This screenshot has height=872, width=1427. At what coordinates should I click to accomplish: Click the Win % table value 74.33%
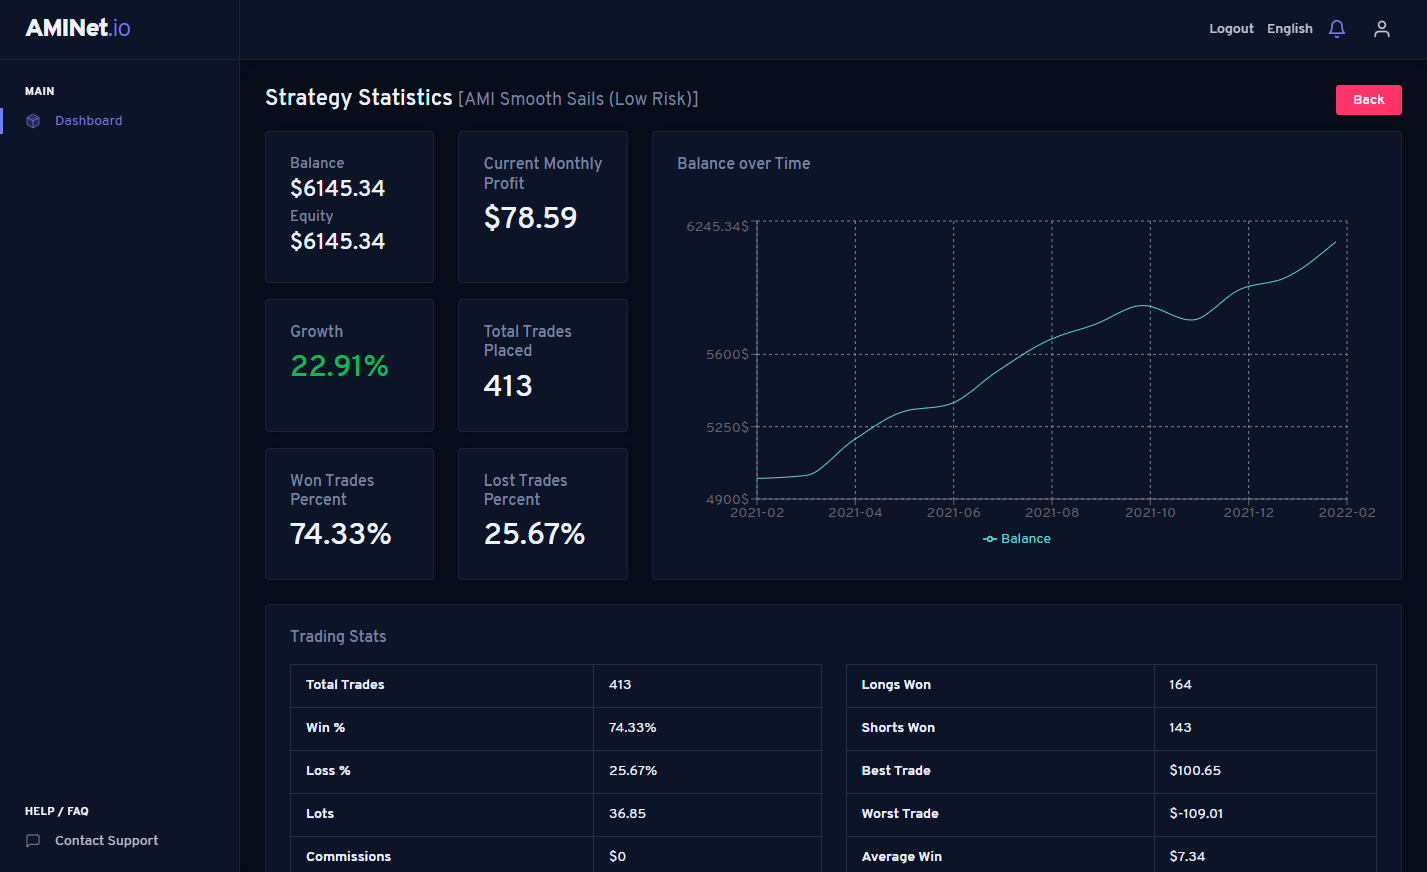point(633,728)
